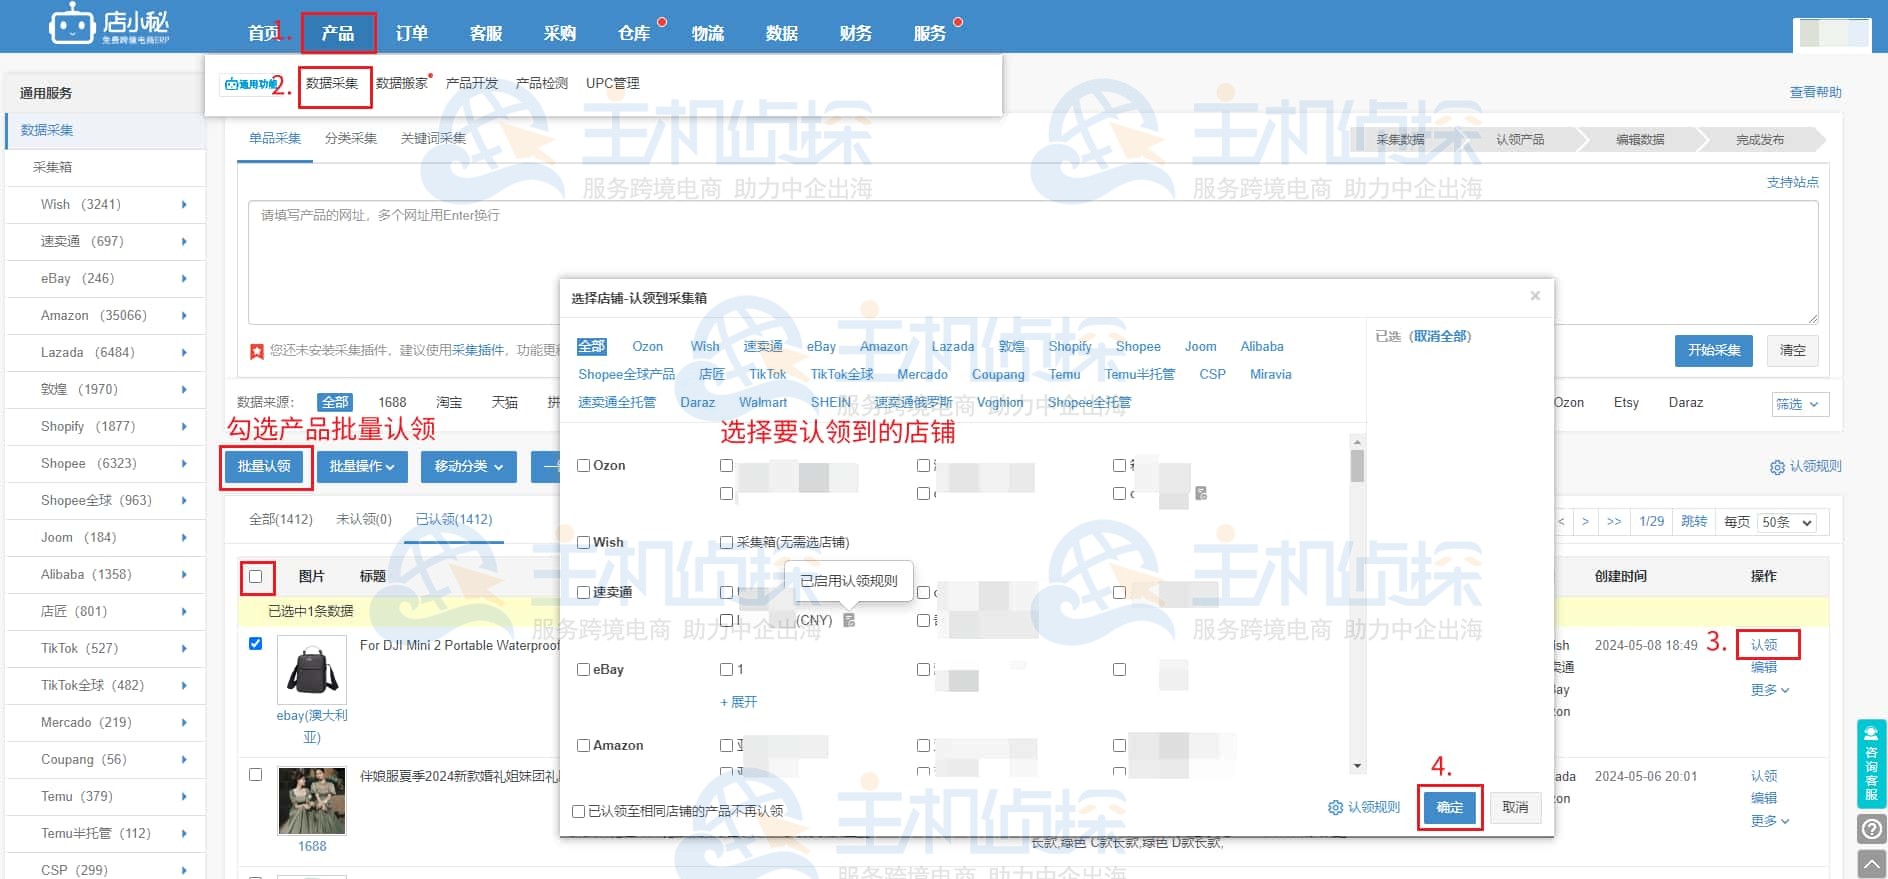The height and width of the screenshot is (879, 1888).
Task: Click the 批量认领 button
Action: point(265,466)
